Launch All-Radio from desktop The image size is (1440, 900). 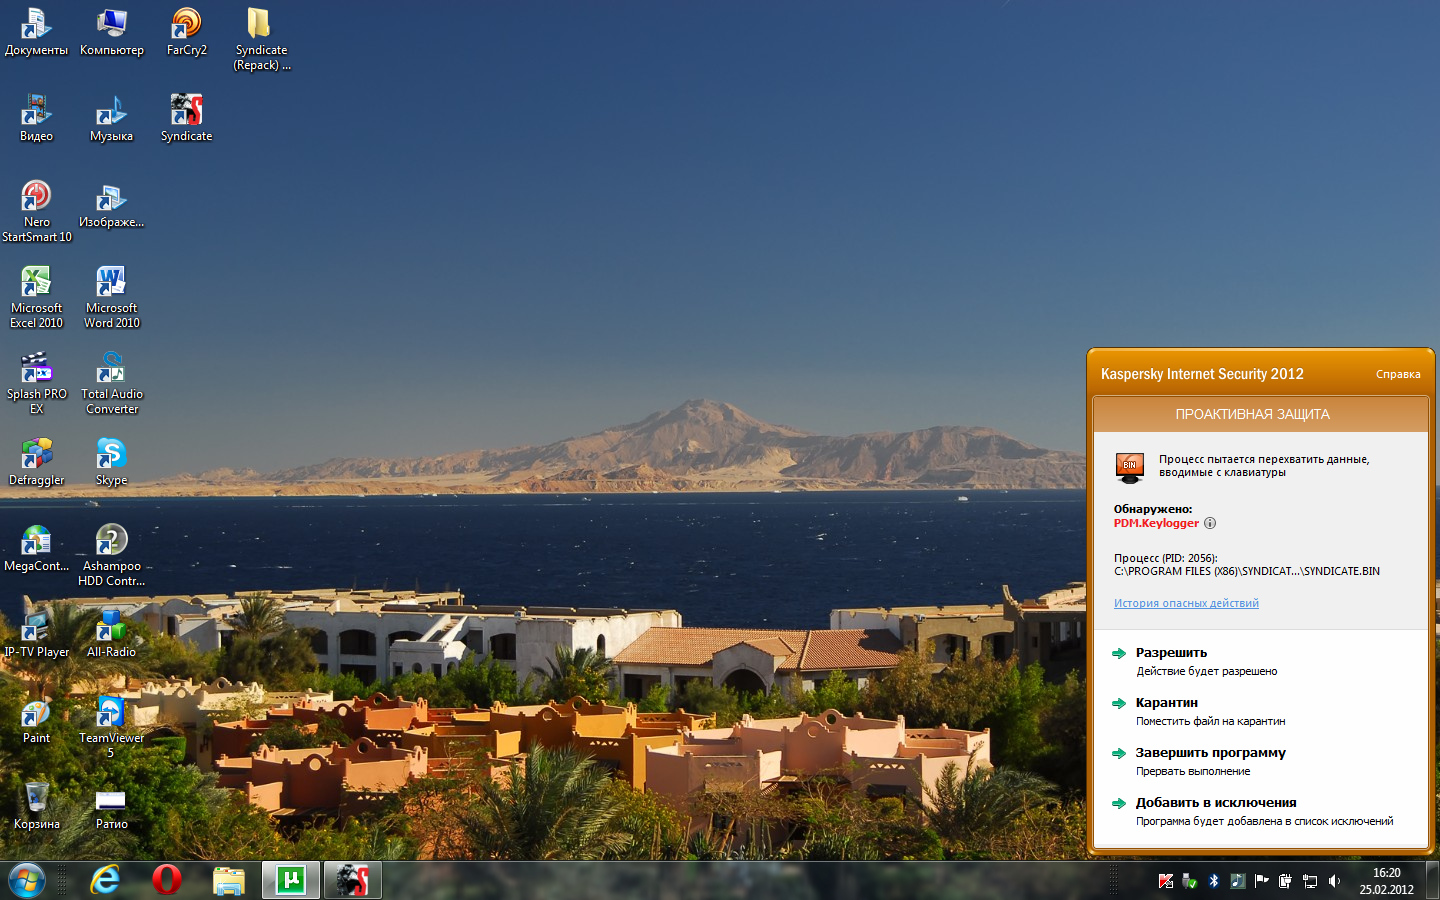pos(111,634)
